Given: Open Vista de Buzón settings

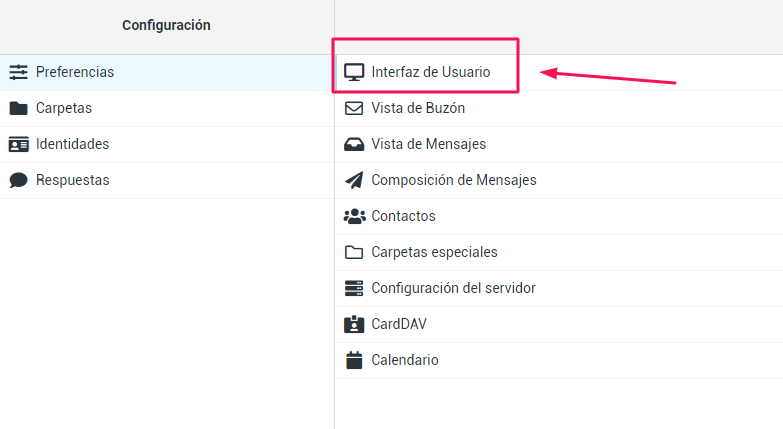Looking at the screenshot, I should click(x=417, y=108).
